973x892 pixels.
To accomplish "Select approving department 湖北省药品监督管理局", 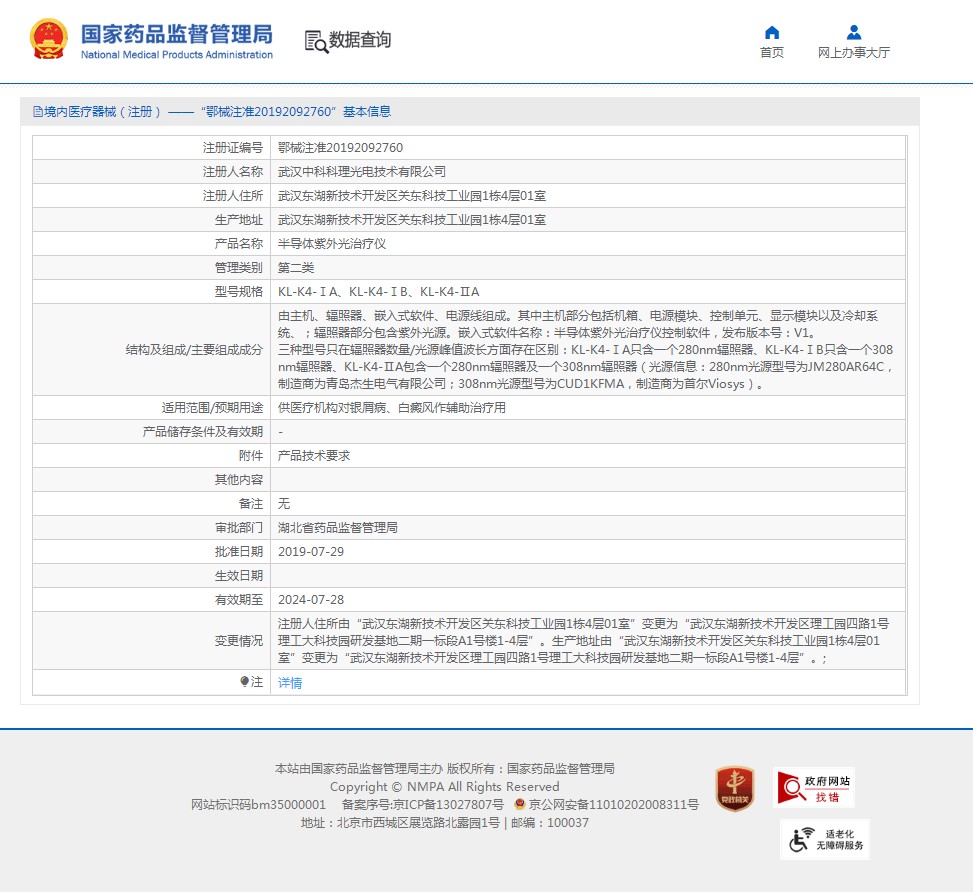I will [x=338, y=528].
